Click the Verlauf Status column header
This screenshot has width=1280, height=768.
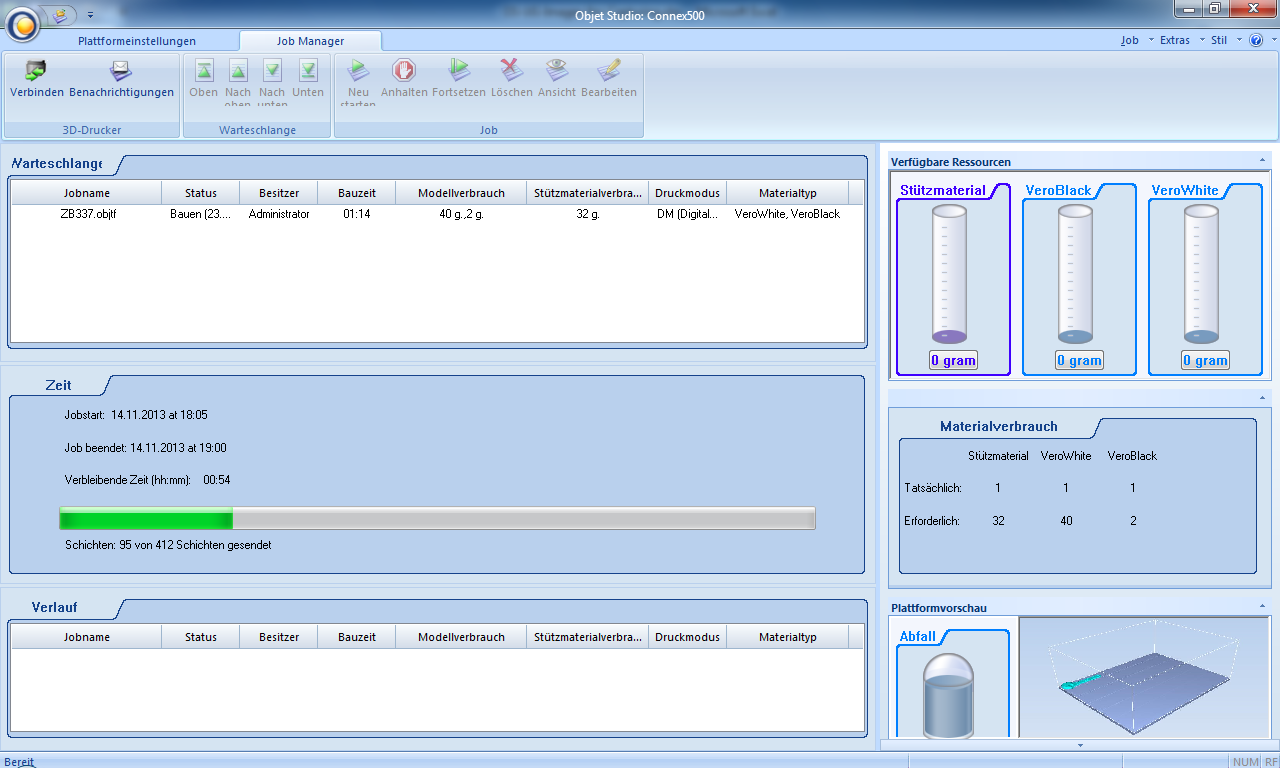pos(201,637)
